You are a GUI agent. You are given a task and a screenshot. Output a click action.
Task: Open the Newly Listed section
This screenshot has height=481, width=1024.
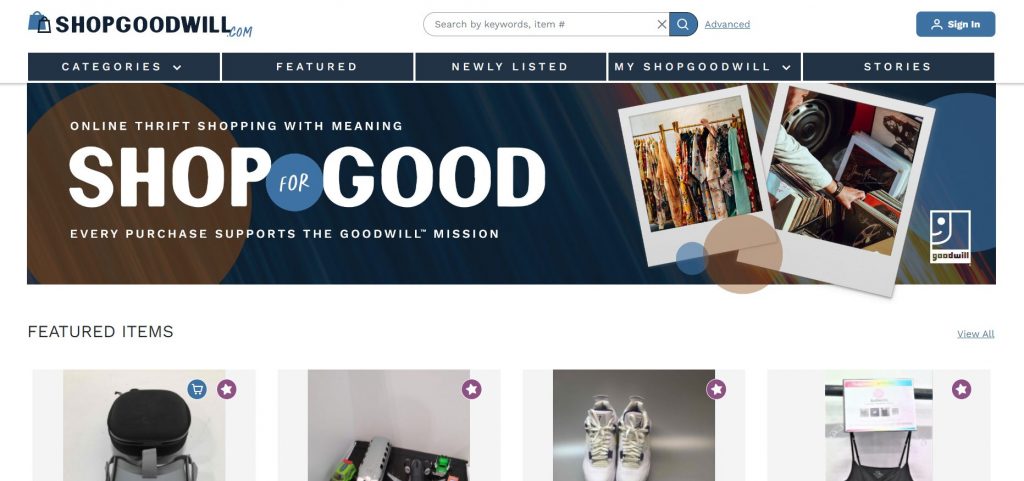coord(511,67)
